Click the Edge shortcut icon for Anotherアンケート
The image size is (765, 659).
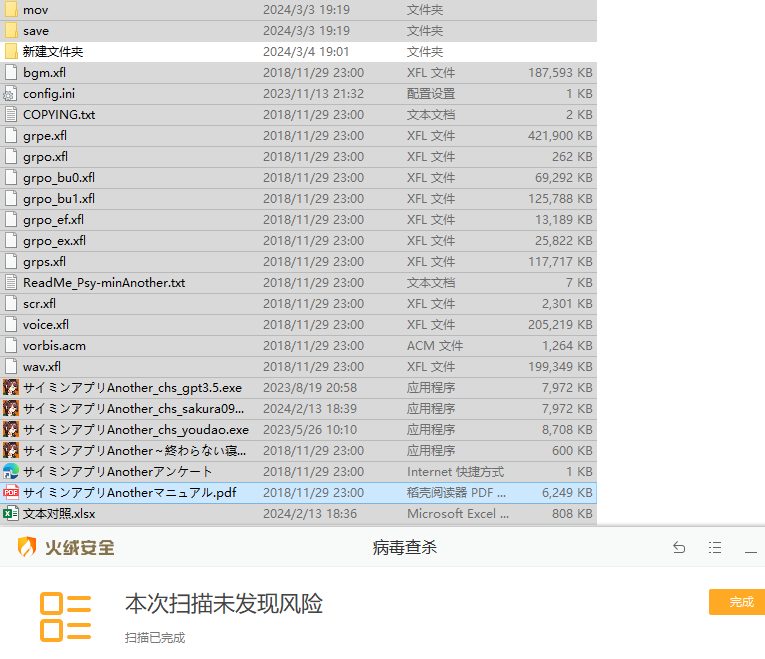(11, 471)
